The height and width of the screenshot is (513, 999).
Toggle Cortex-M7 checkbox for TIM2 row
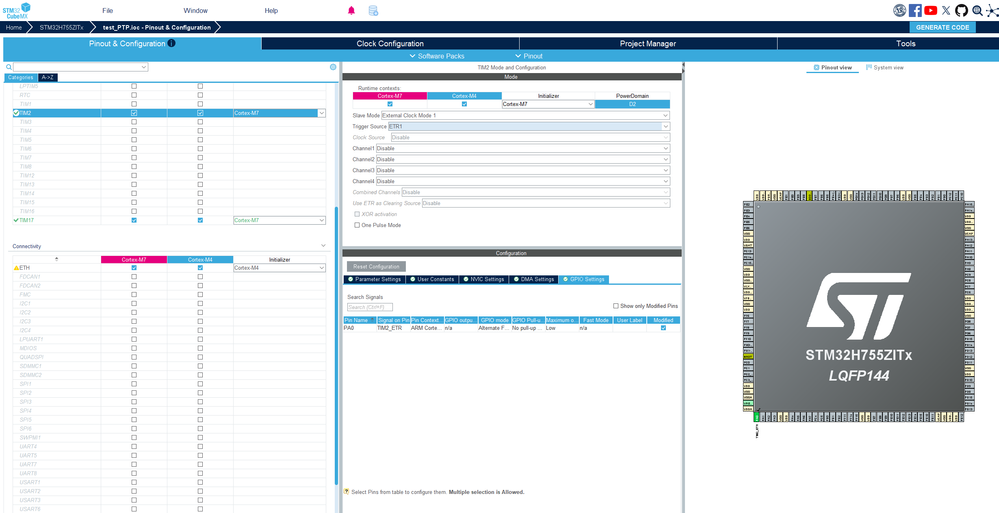pyautogui.click(x=134, y=113)
